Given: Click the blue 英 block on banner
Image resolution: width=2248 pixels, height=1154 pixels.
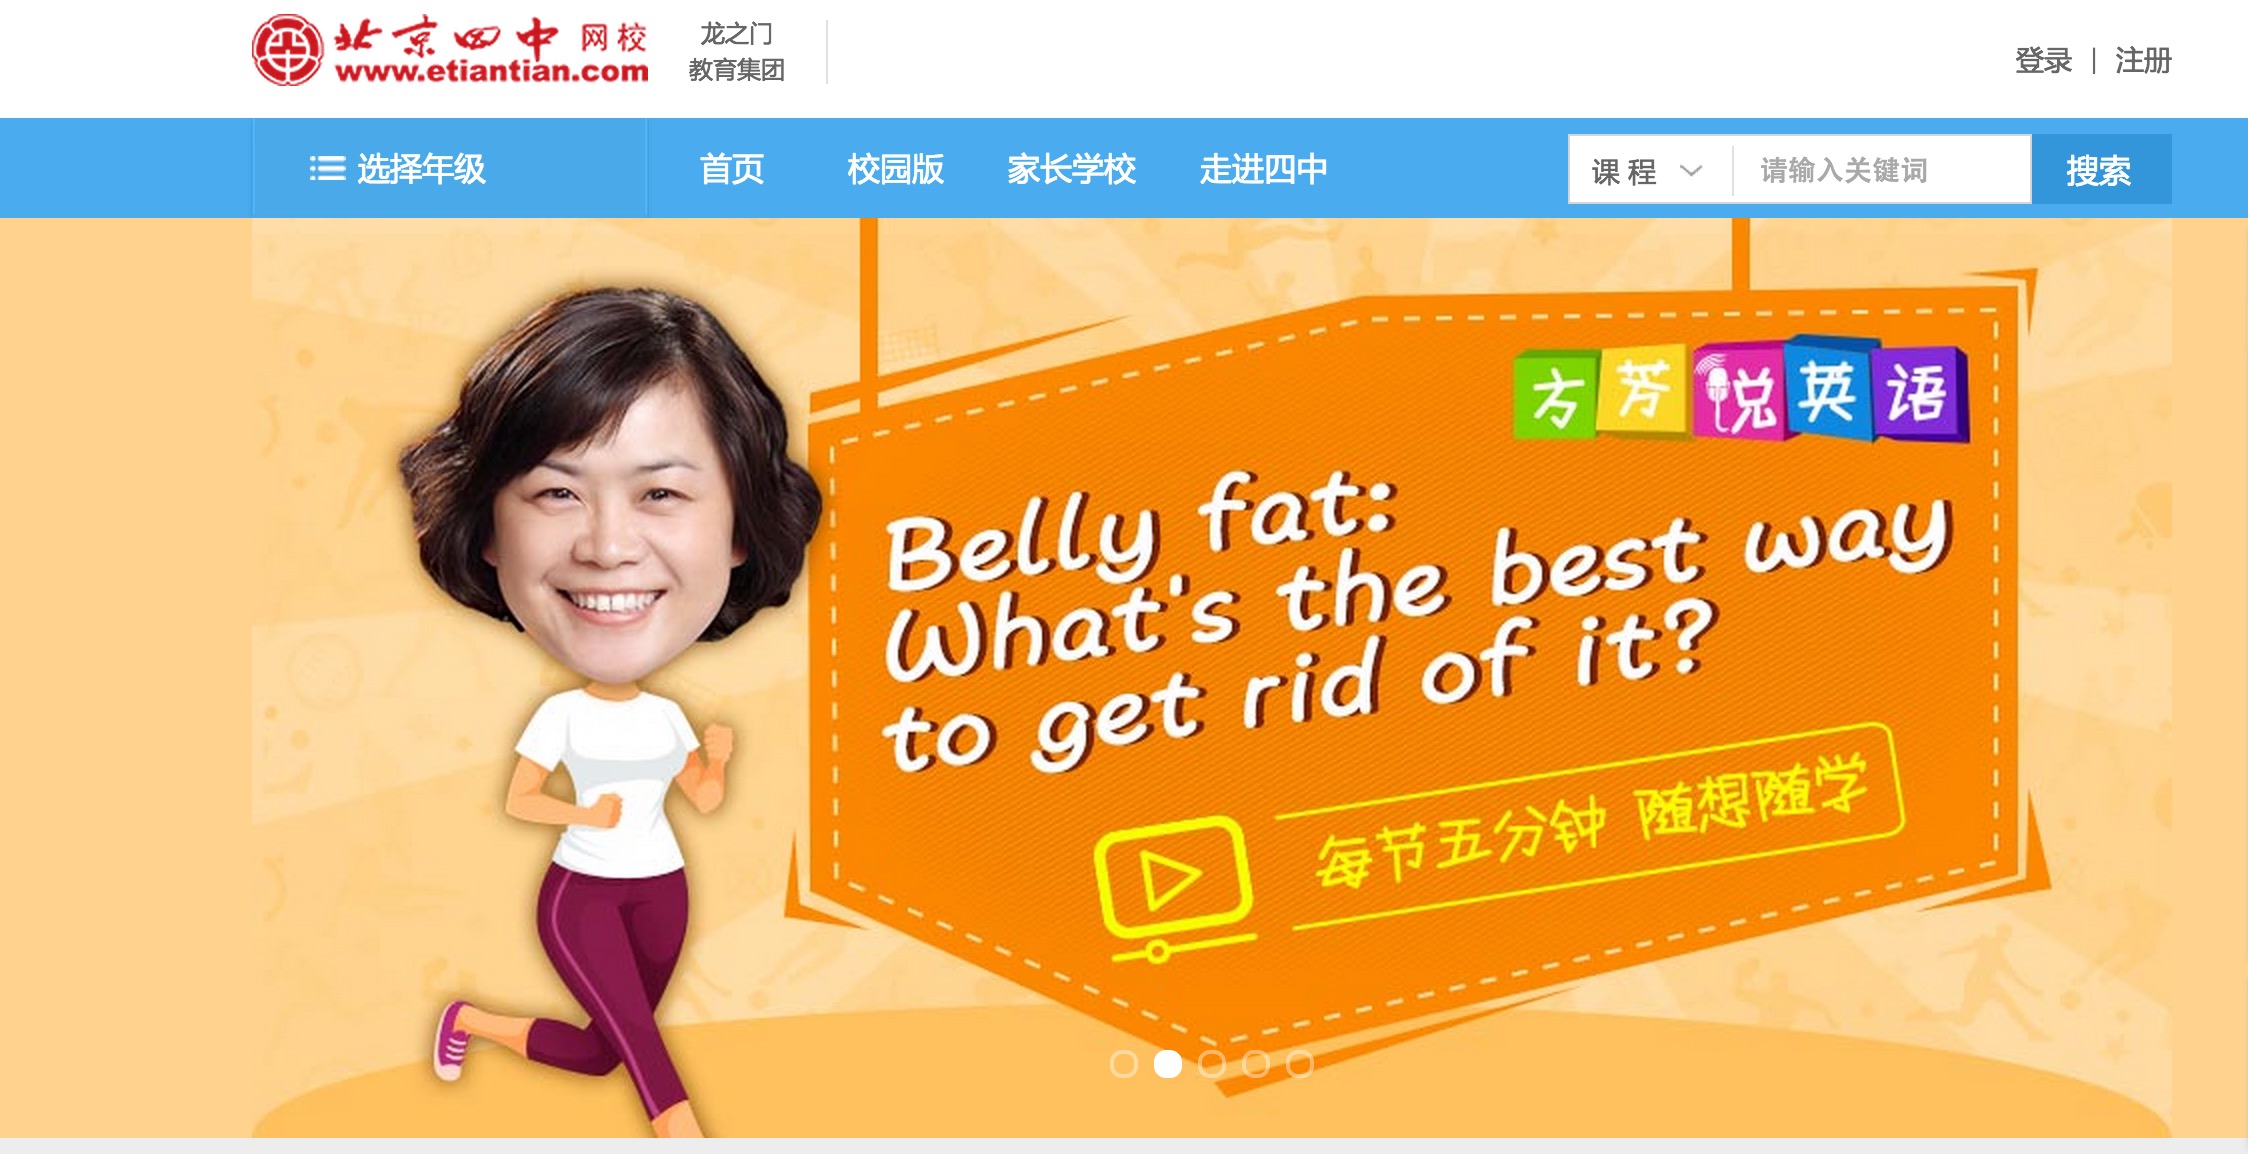Looking at the screenshot, I should coord(1827,390).
